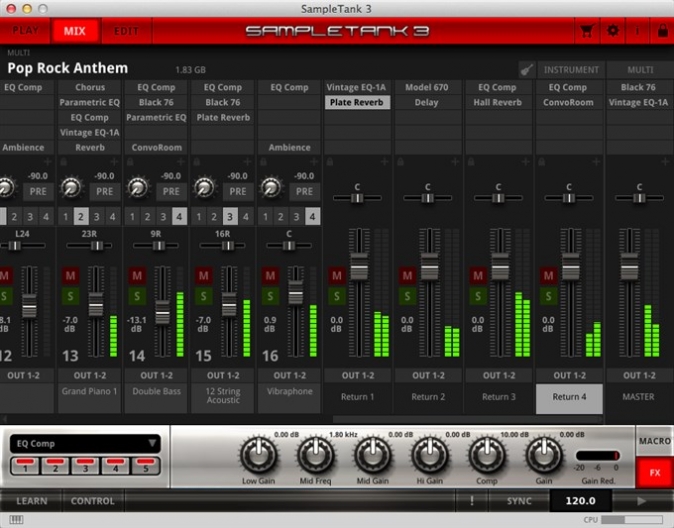Open the MACRO panel tab
This screenshot has height=528, width=674.
(x=655, y=441)
